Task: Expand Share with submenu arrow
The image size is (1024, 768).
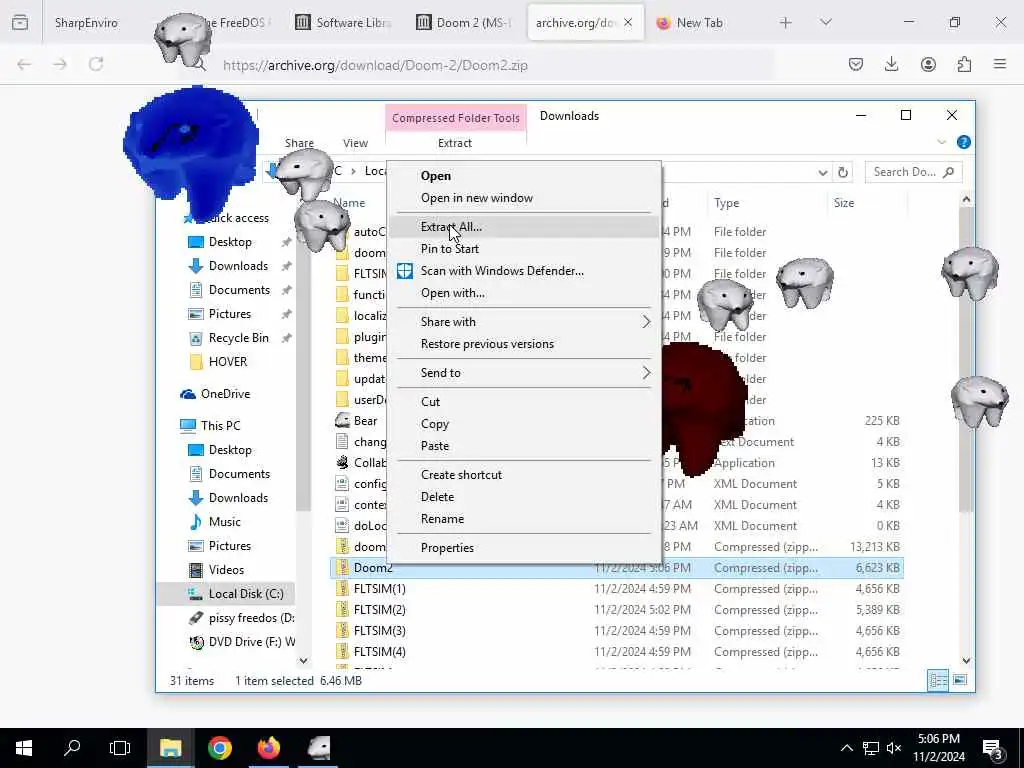Action: 646,322
